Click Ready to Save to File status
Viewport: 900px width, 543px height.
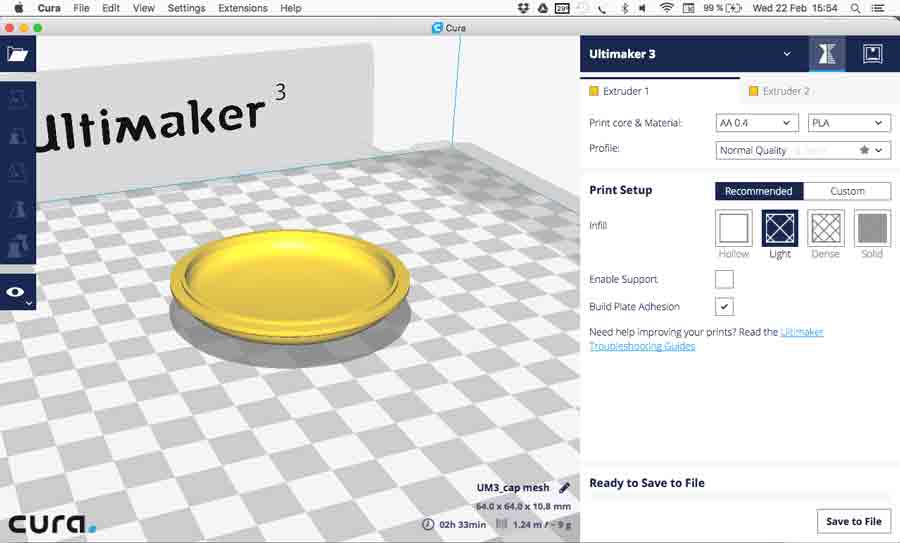[647, 483]
